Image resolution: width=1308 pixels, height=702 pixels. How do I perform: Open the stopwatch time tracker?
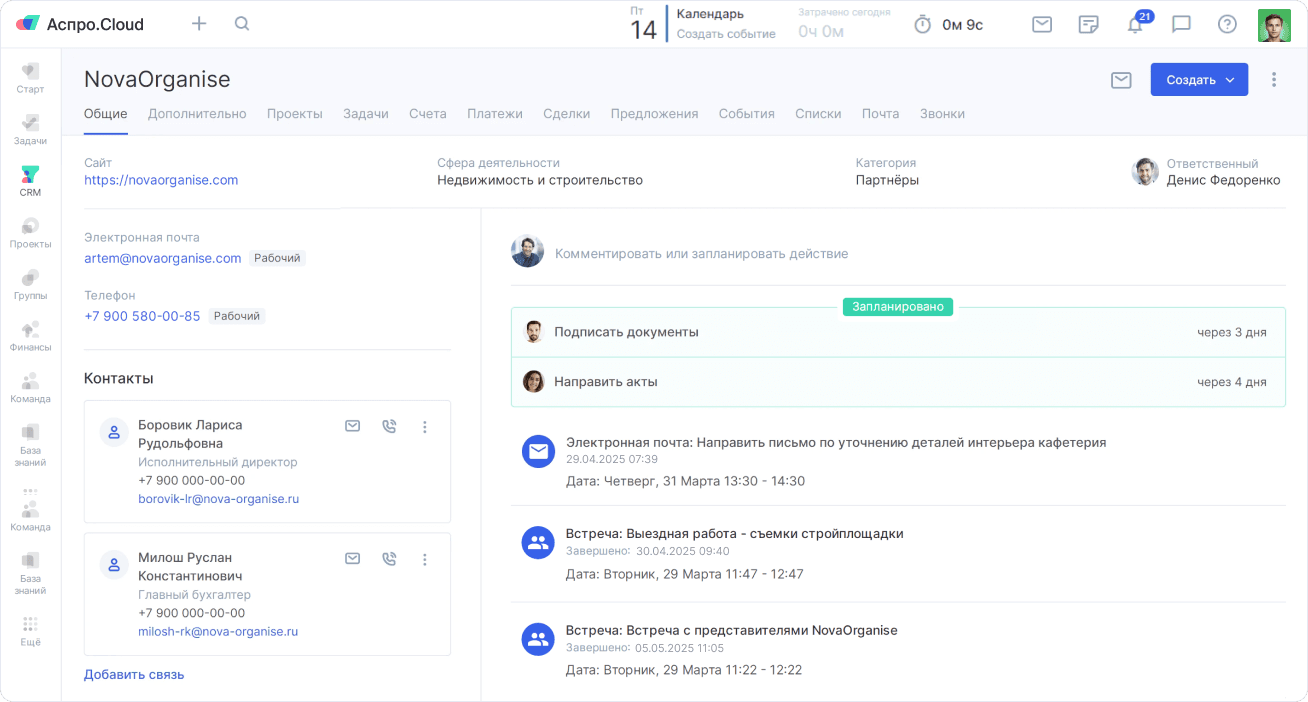click(x=921, y=24)
